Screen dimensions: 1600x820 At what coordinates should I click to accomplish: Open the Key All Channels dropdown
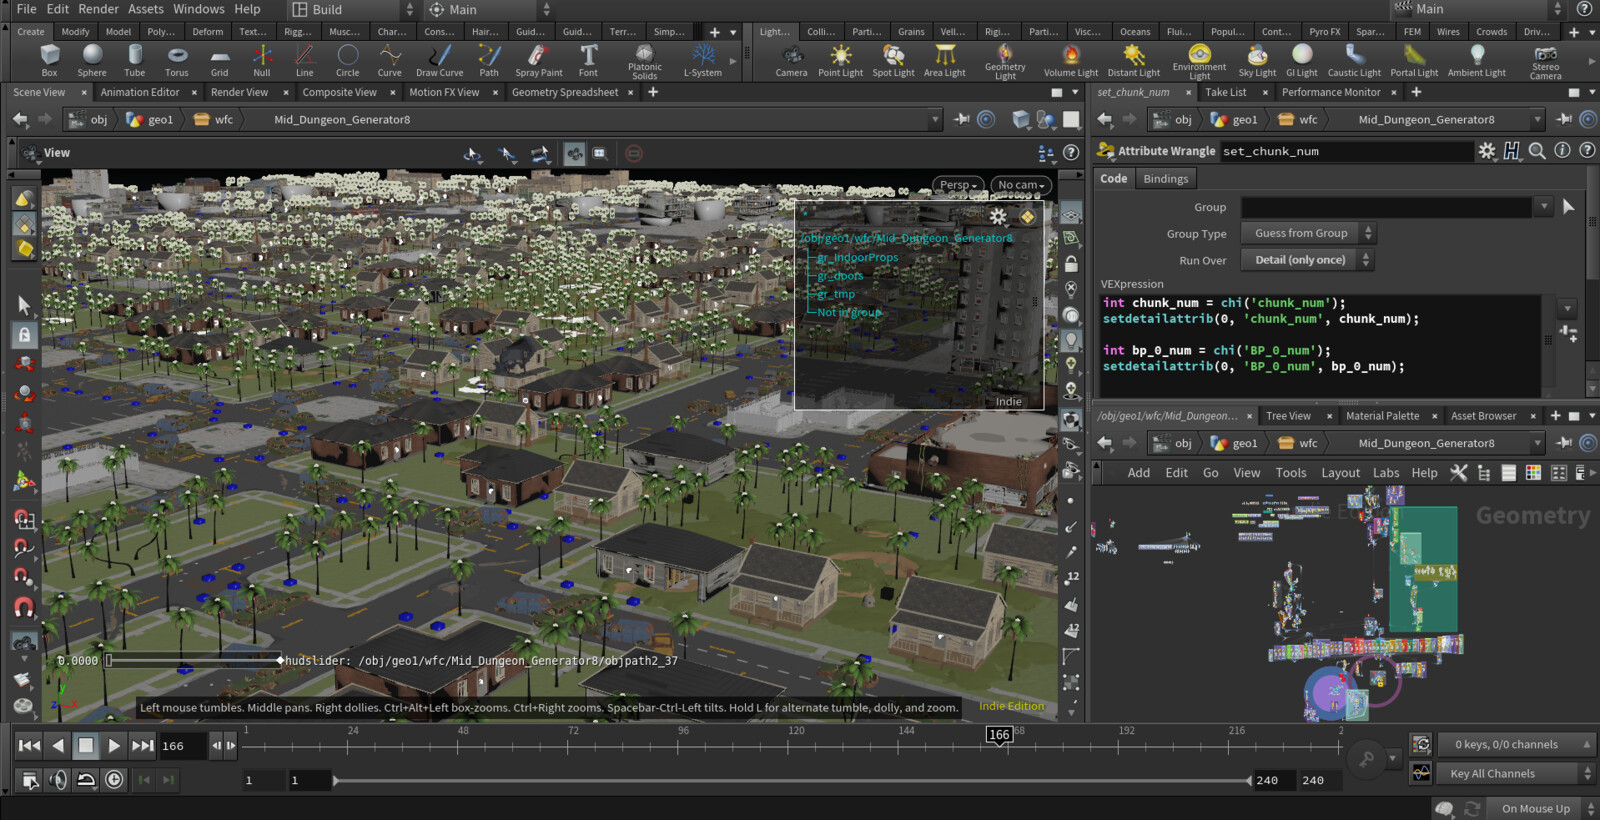tap(1515, 774)
